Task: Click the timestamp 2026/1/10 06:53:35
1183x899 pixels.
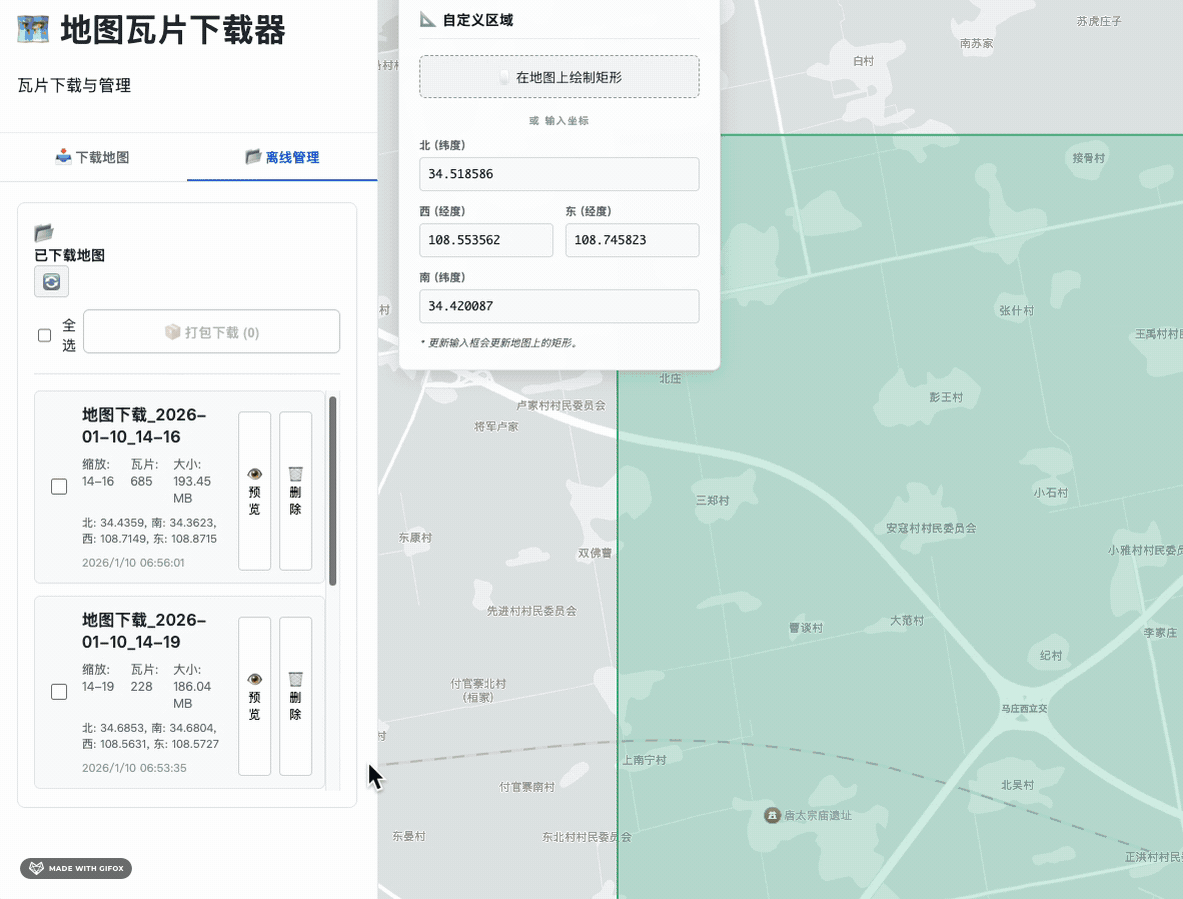Action: (134, 768)
